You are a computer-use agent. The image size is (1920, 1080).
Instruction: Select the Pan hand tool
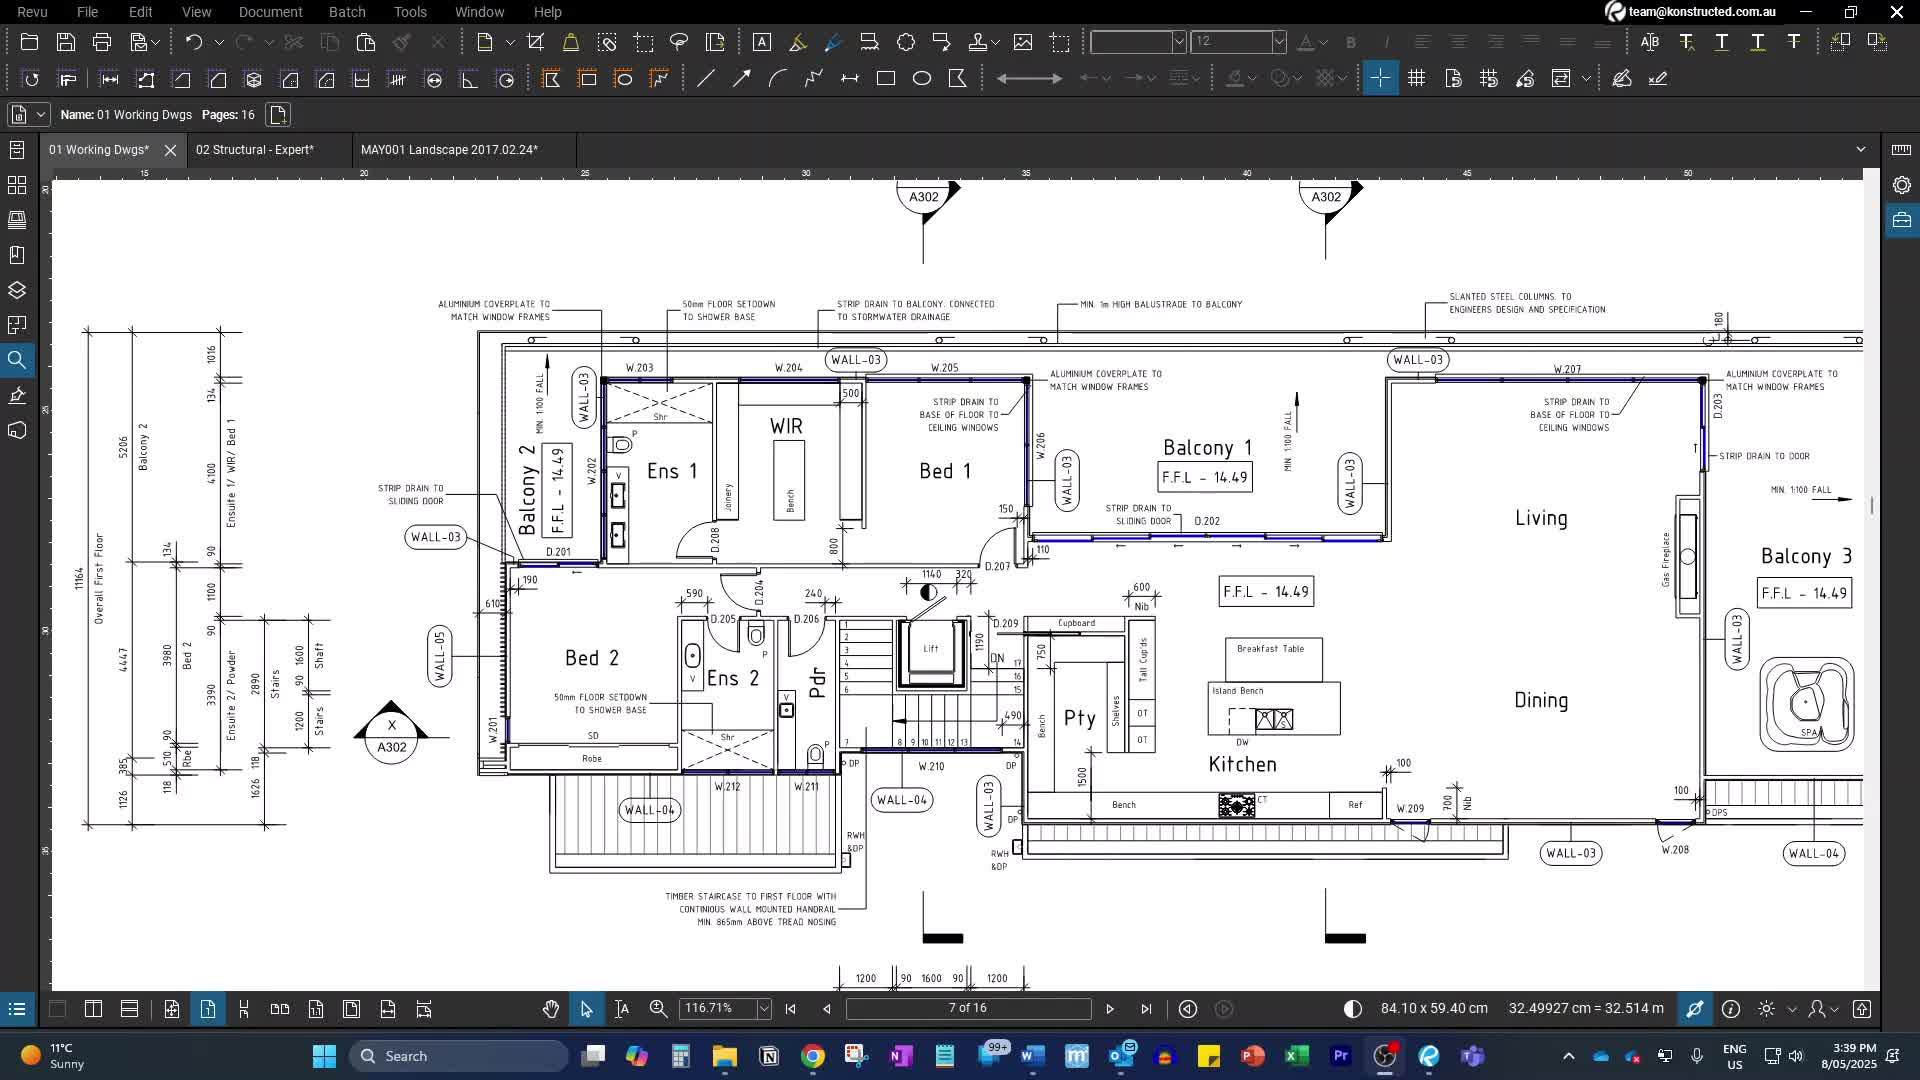551,1009
